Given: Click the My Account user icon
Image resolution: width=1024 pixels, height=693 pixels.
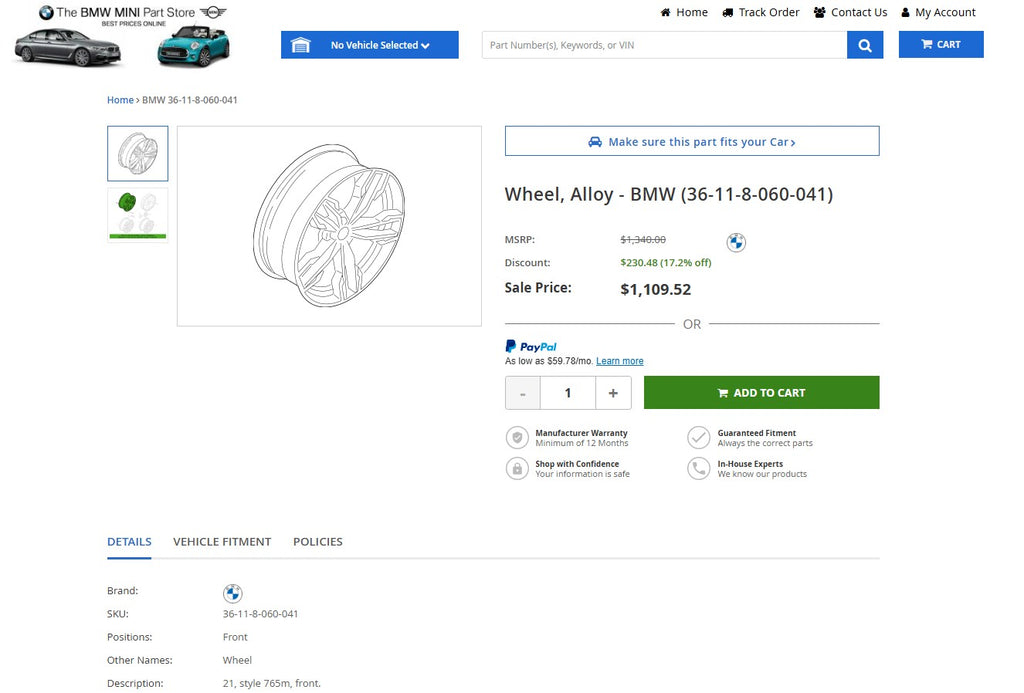Looking at the screenshot, I should (x=905, y=12).
